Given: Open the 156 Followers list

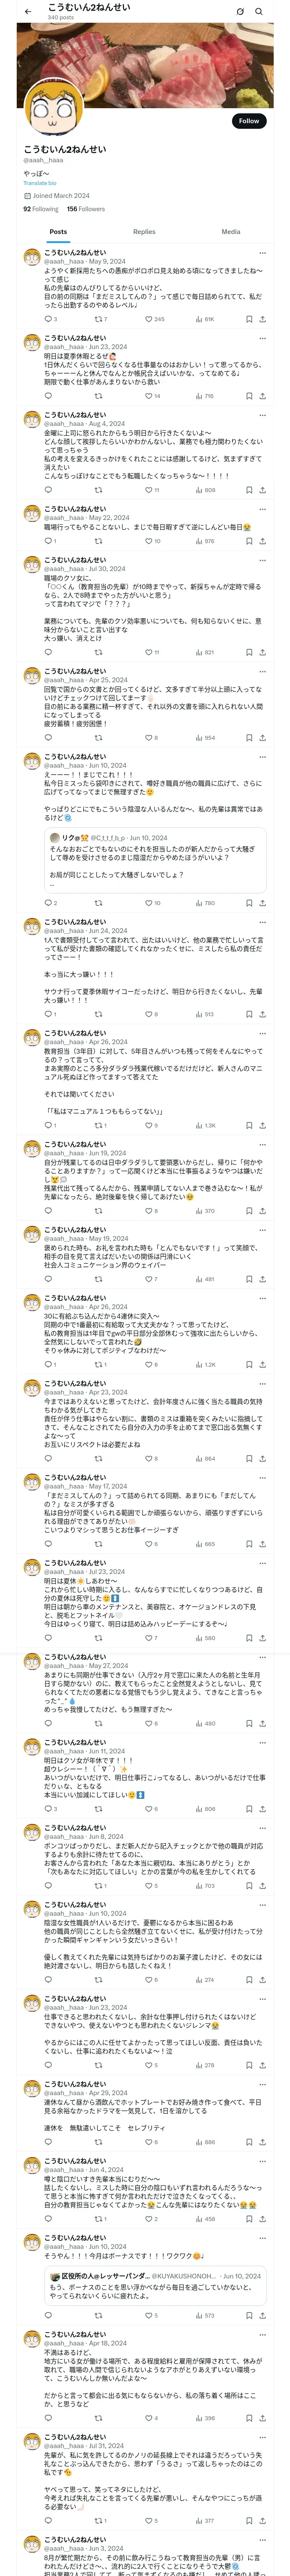Looking at the screenshot, I should 86,209.
